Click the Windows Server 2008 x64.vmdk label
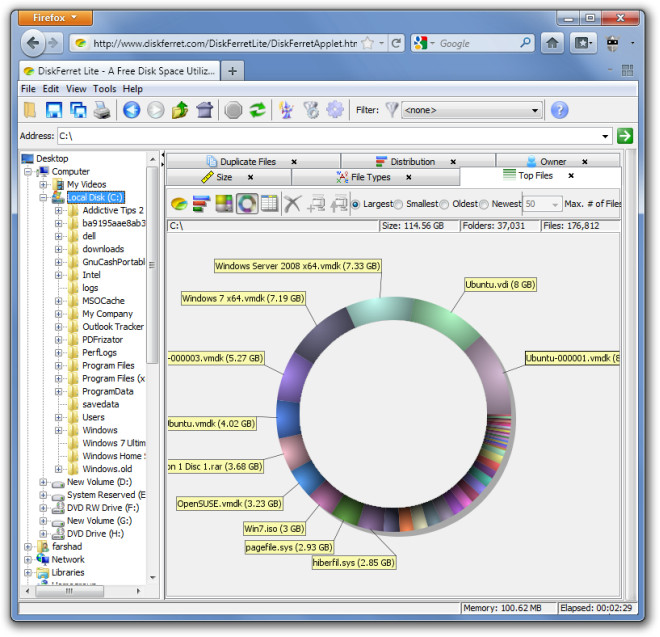Viewport: 660px width, 637px height. (x=298, y=266)
